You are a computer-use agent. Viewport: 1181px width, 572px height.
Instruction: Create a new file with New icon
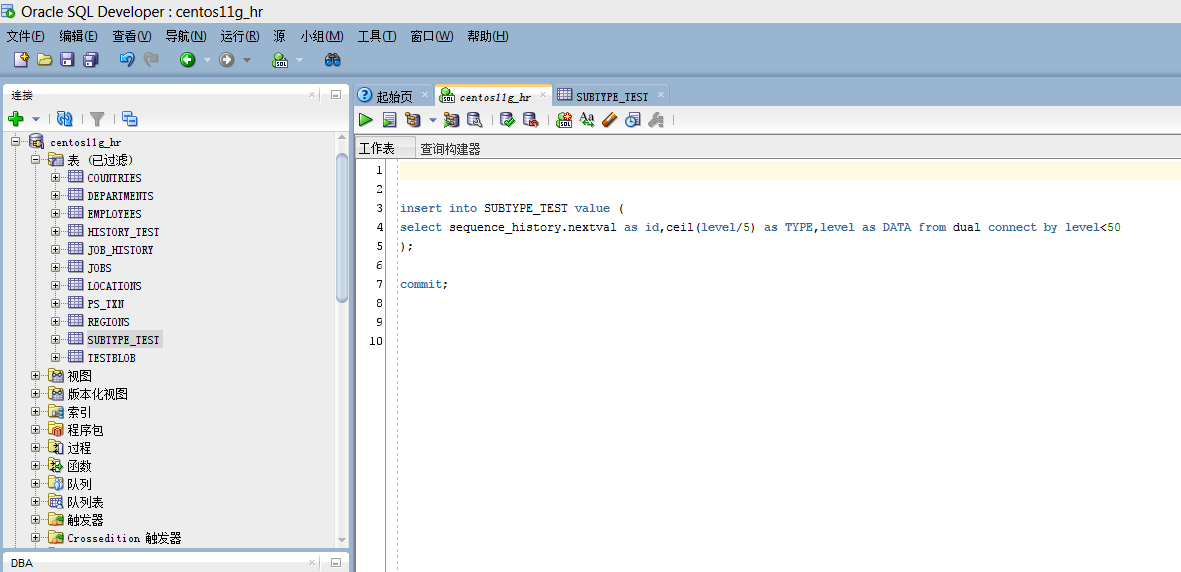click(21, 60)
